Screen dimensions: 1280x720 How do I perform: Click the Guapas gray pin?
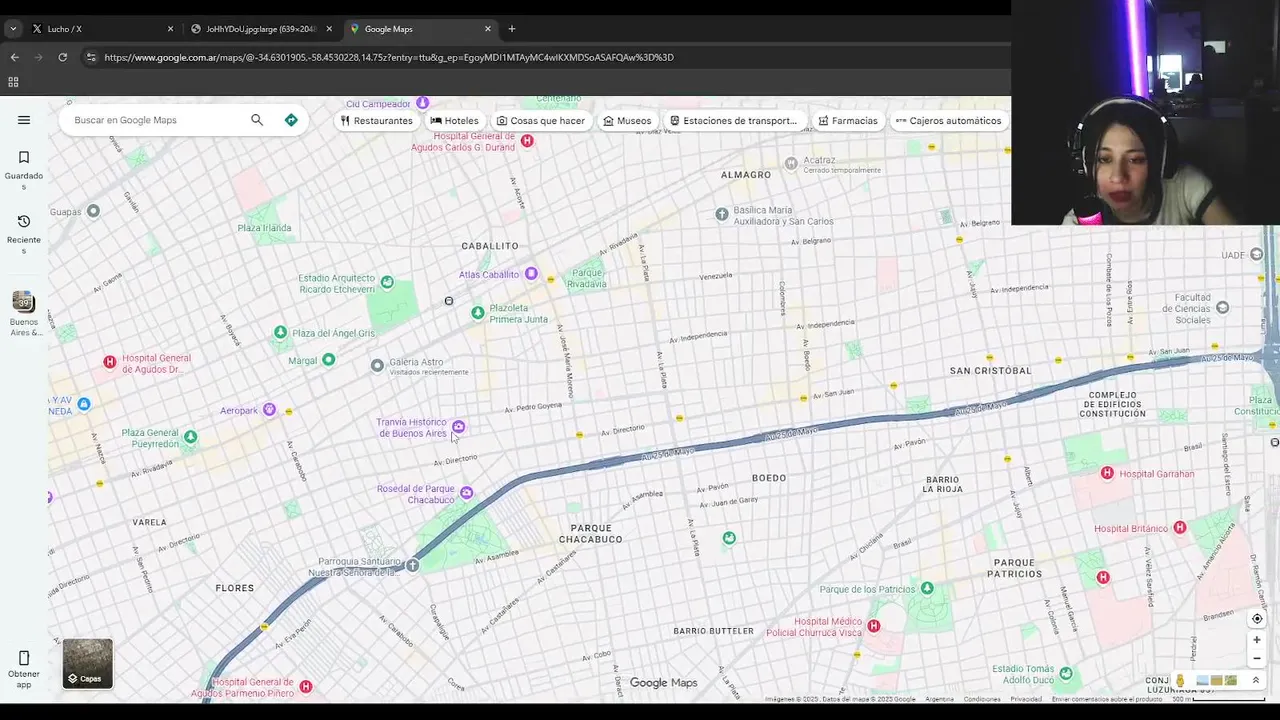pos(93,211)
